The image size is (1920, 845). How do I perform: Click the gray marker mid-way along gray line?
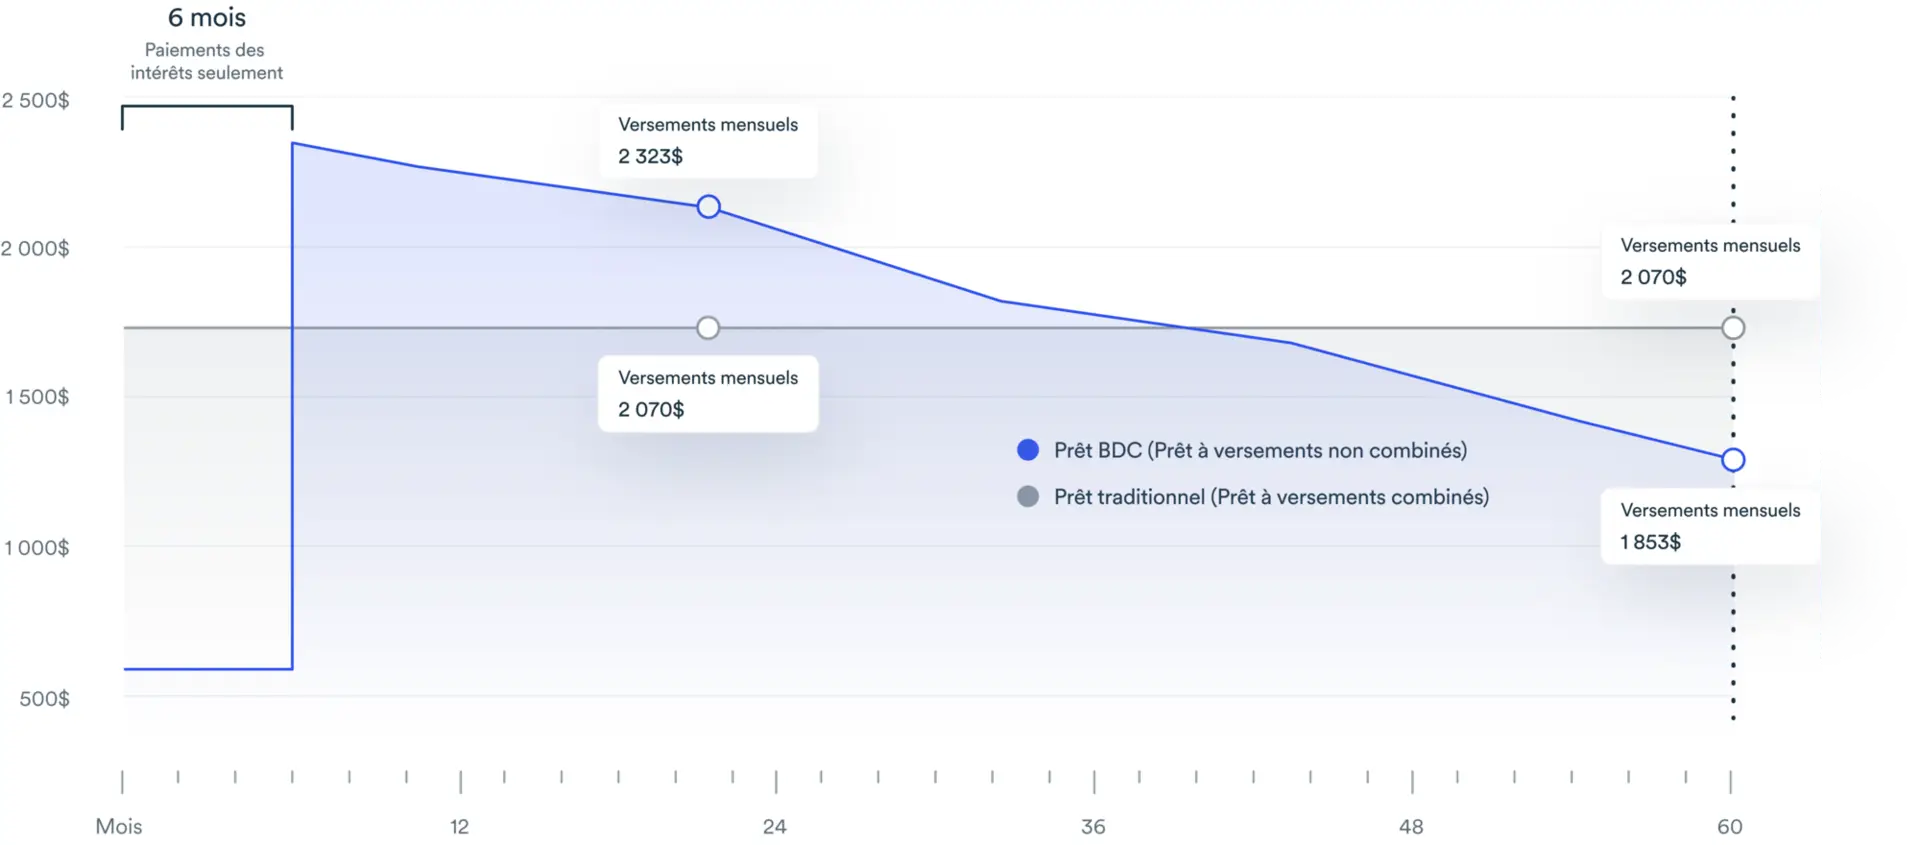point(708,328)
